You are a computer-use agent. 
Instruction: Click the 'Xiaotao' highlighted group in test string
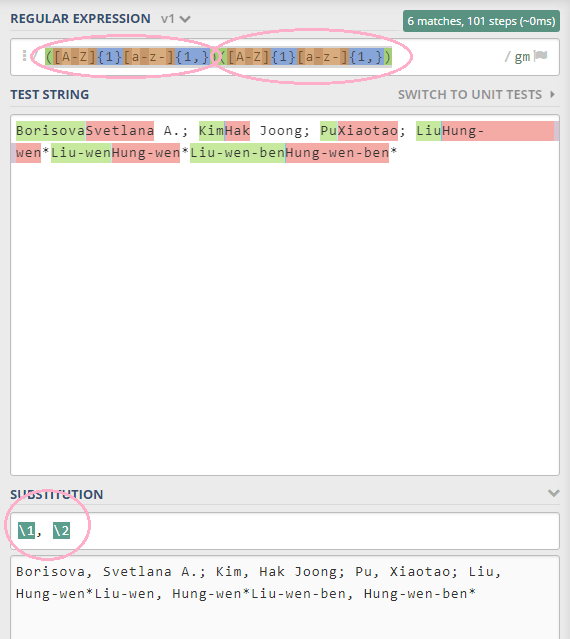368,131
